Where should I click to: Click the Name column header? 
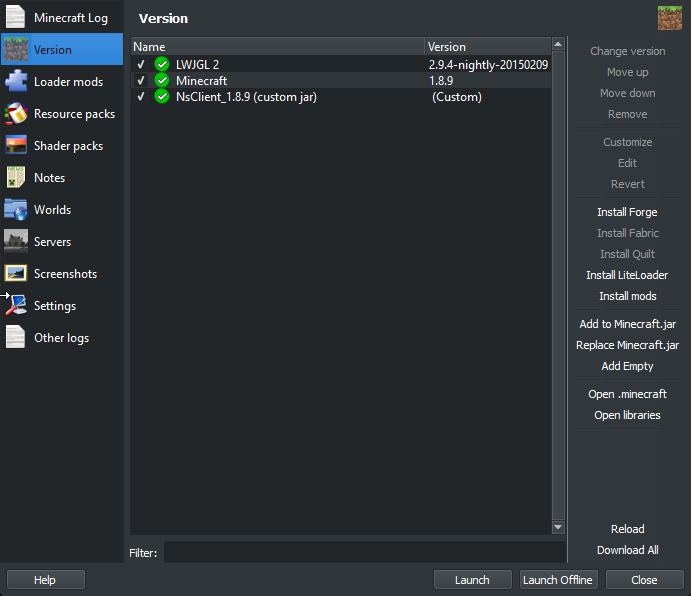[x=278, y=47]
